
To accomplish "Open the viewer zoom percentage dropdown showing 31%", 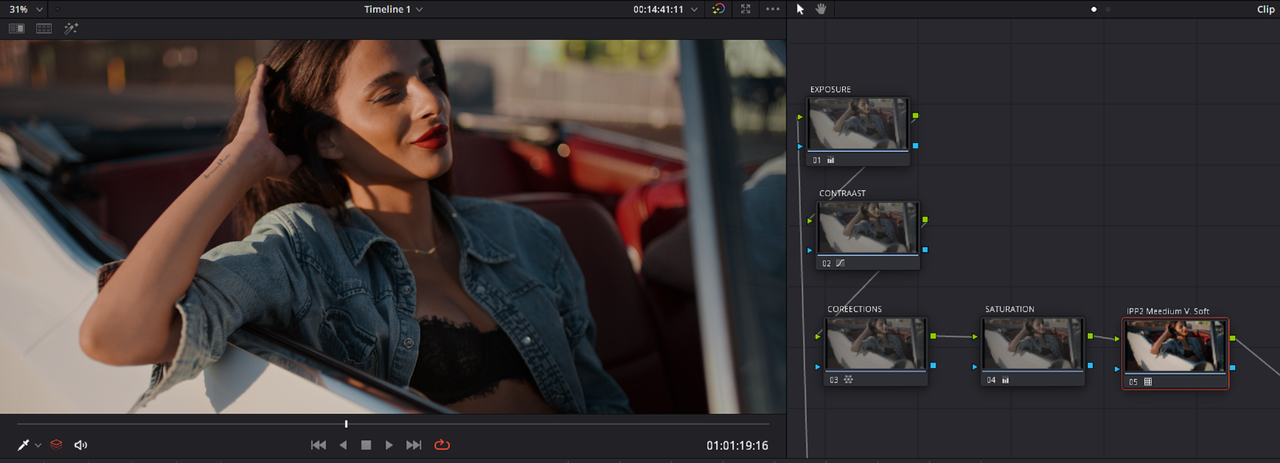I will click(x=27, y=9).
